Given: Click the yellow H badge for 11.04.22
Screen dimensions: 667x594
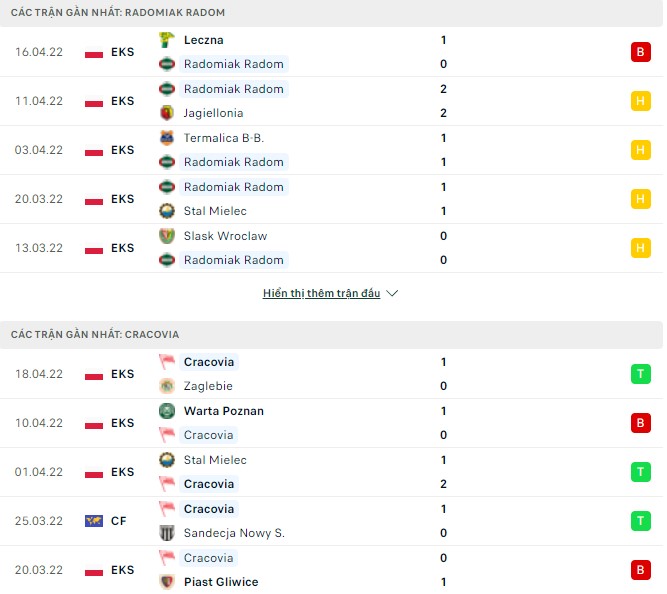Looking at the screenshot, I should click(x=640, y=101).
